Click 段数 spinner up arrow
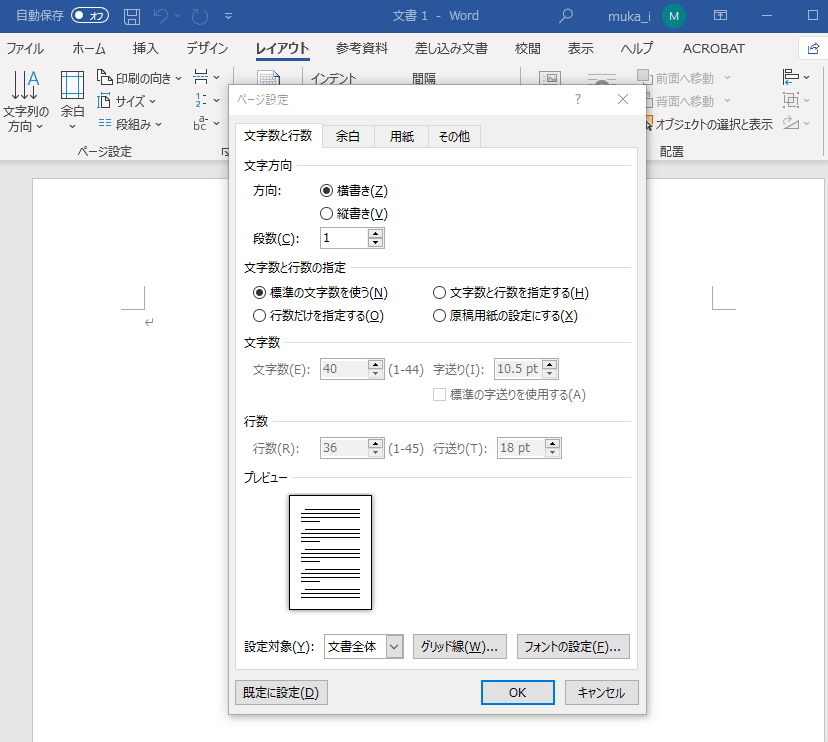The height and width of the screenshot is (742, 828). tap(375, 233)
